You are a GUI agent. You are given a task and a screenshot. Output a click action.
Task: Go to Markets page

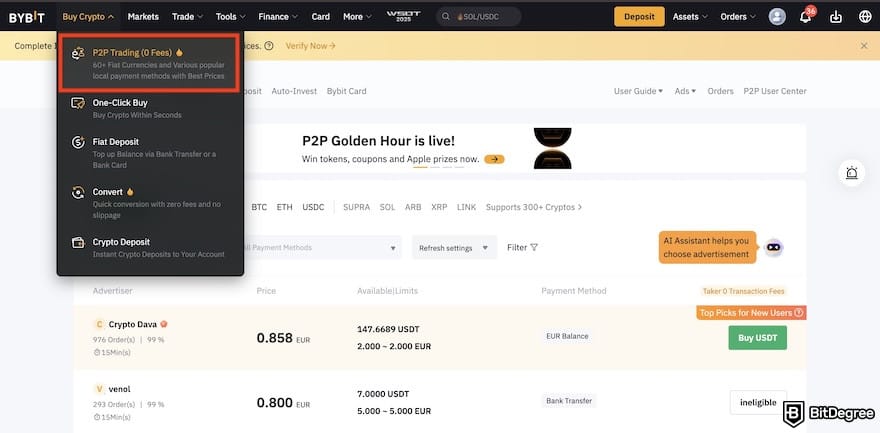(x=143, y=17)
